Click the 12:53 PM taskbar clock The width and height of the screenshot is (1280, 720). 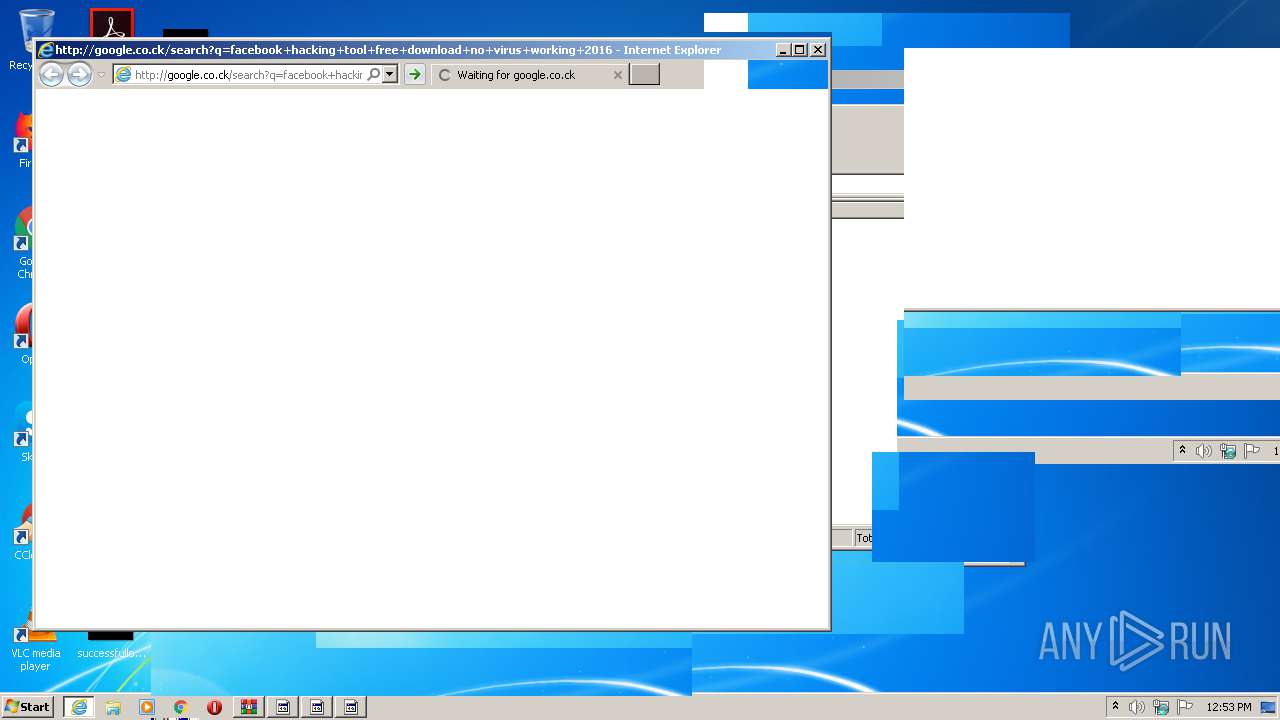(1229, 707)
